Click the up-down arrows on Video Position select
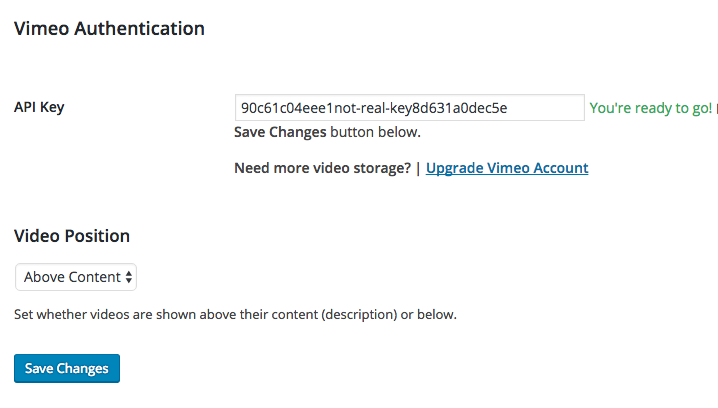Screen dimensions: 718x408 coord(129,277)
